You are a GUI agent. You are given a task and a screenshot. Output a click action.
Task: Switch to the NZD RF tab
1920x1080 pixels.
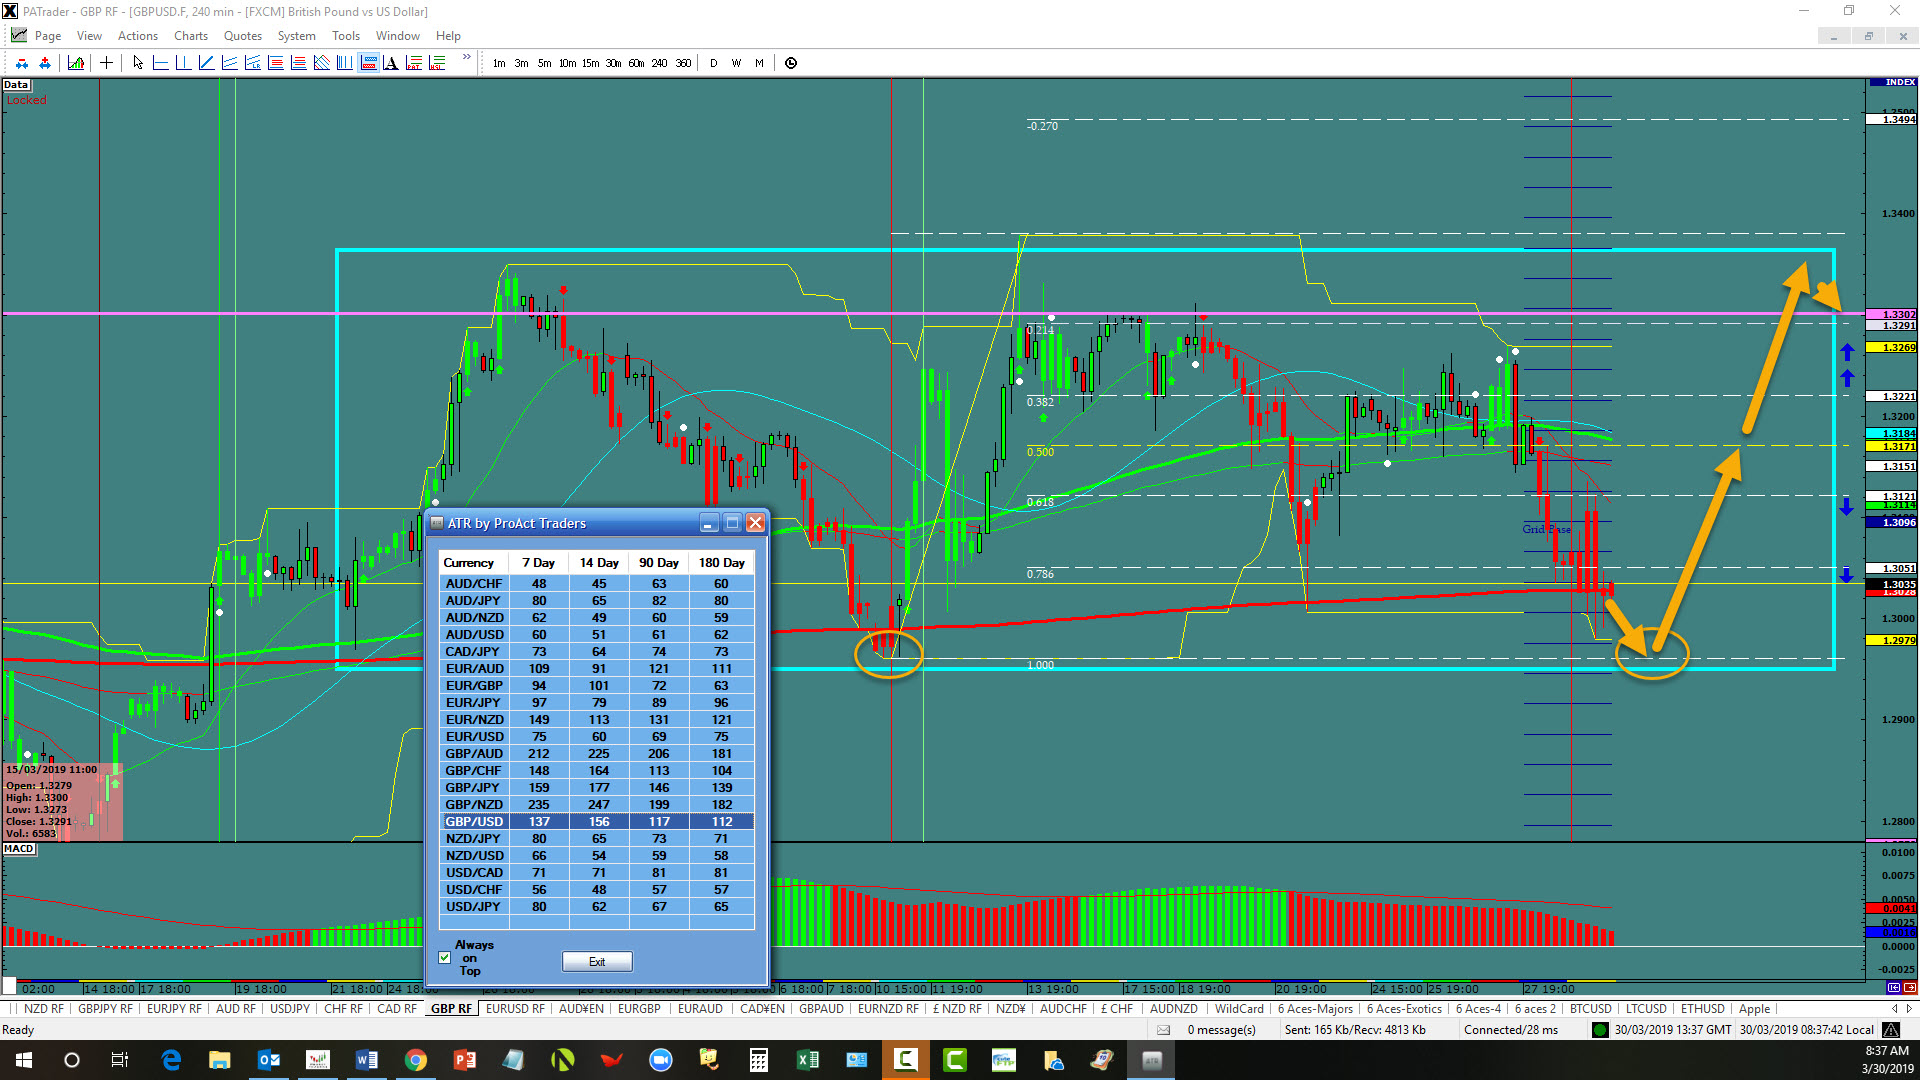(x=43, y=1009)
